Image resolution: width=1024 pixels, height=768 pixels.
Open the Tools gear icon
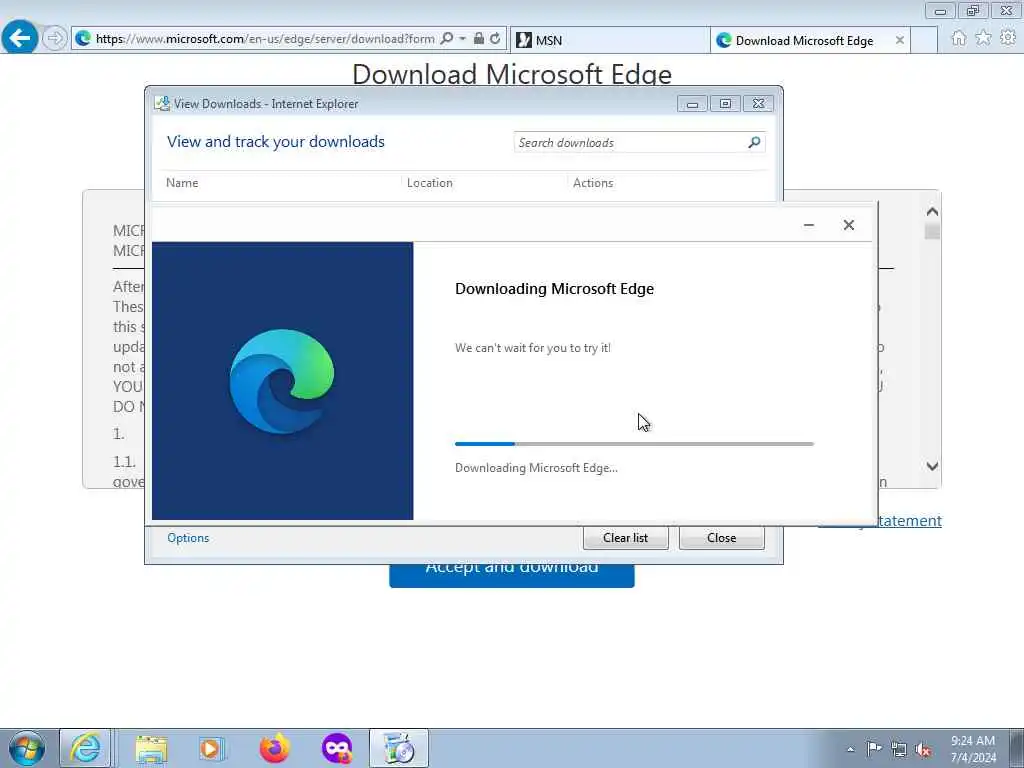click(1008, 38)
